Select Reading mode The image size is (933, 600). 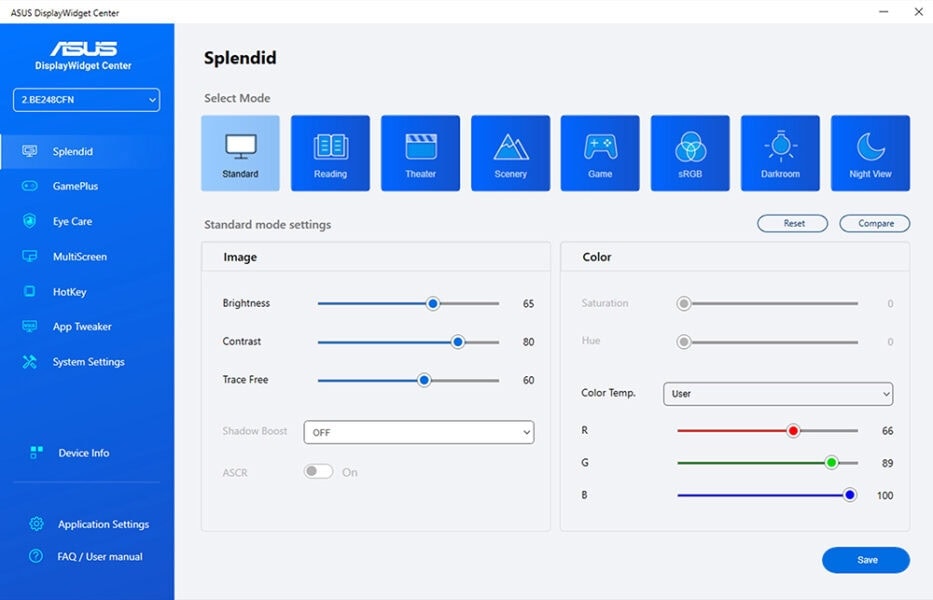pos(330,152)
